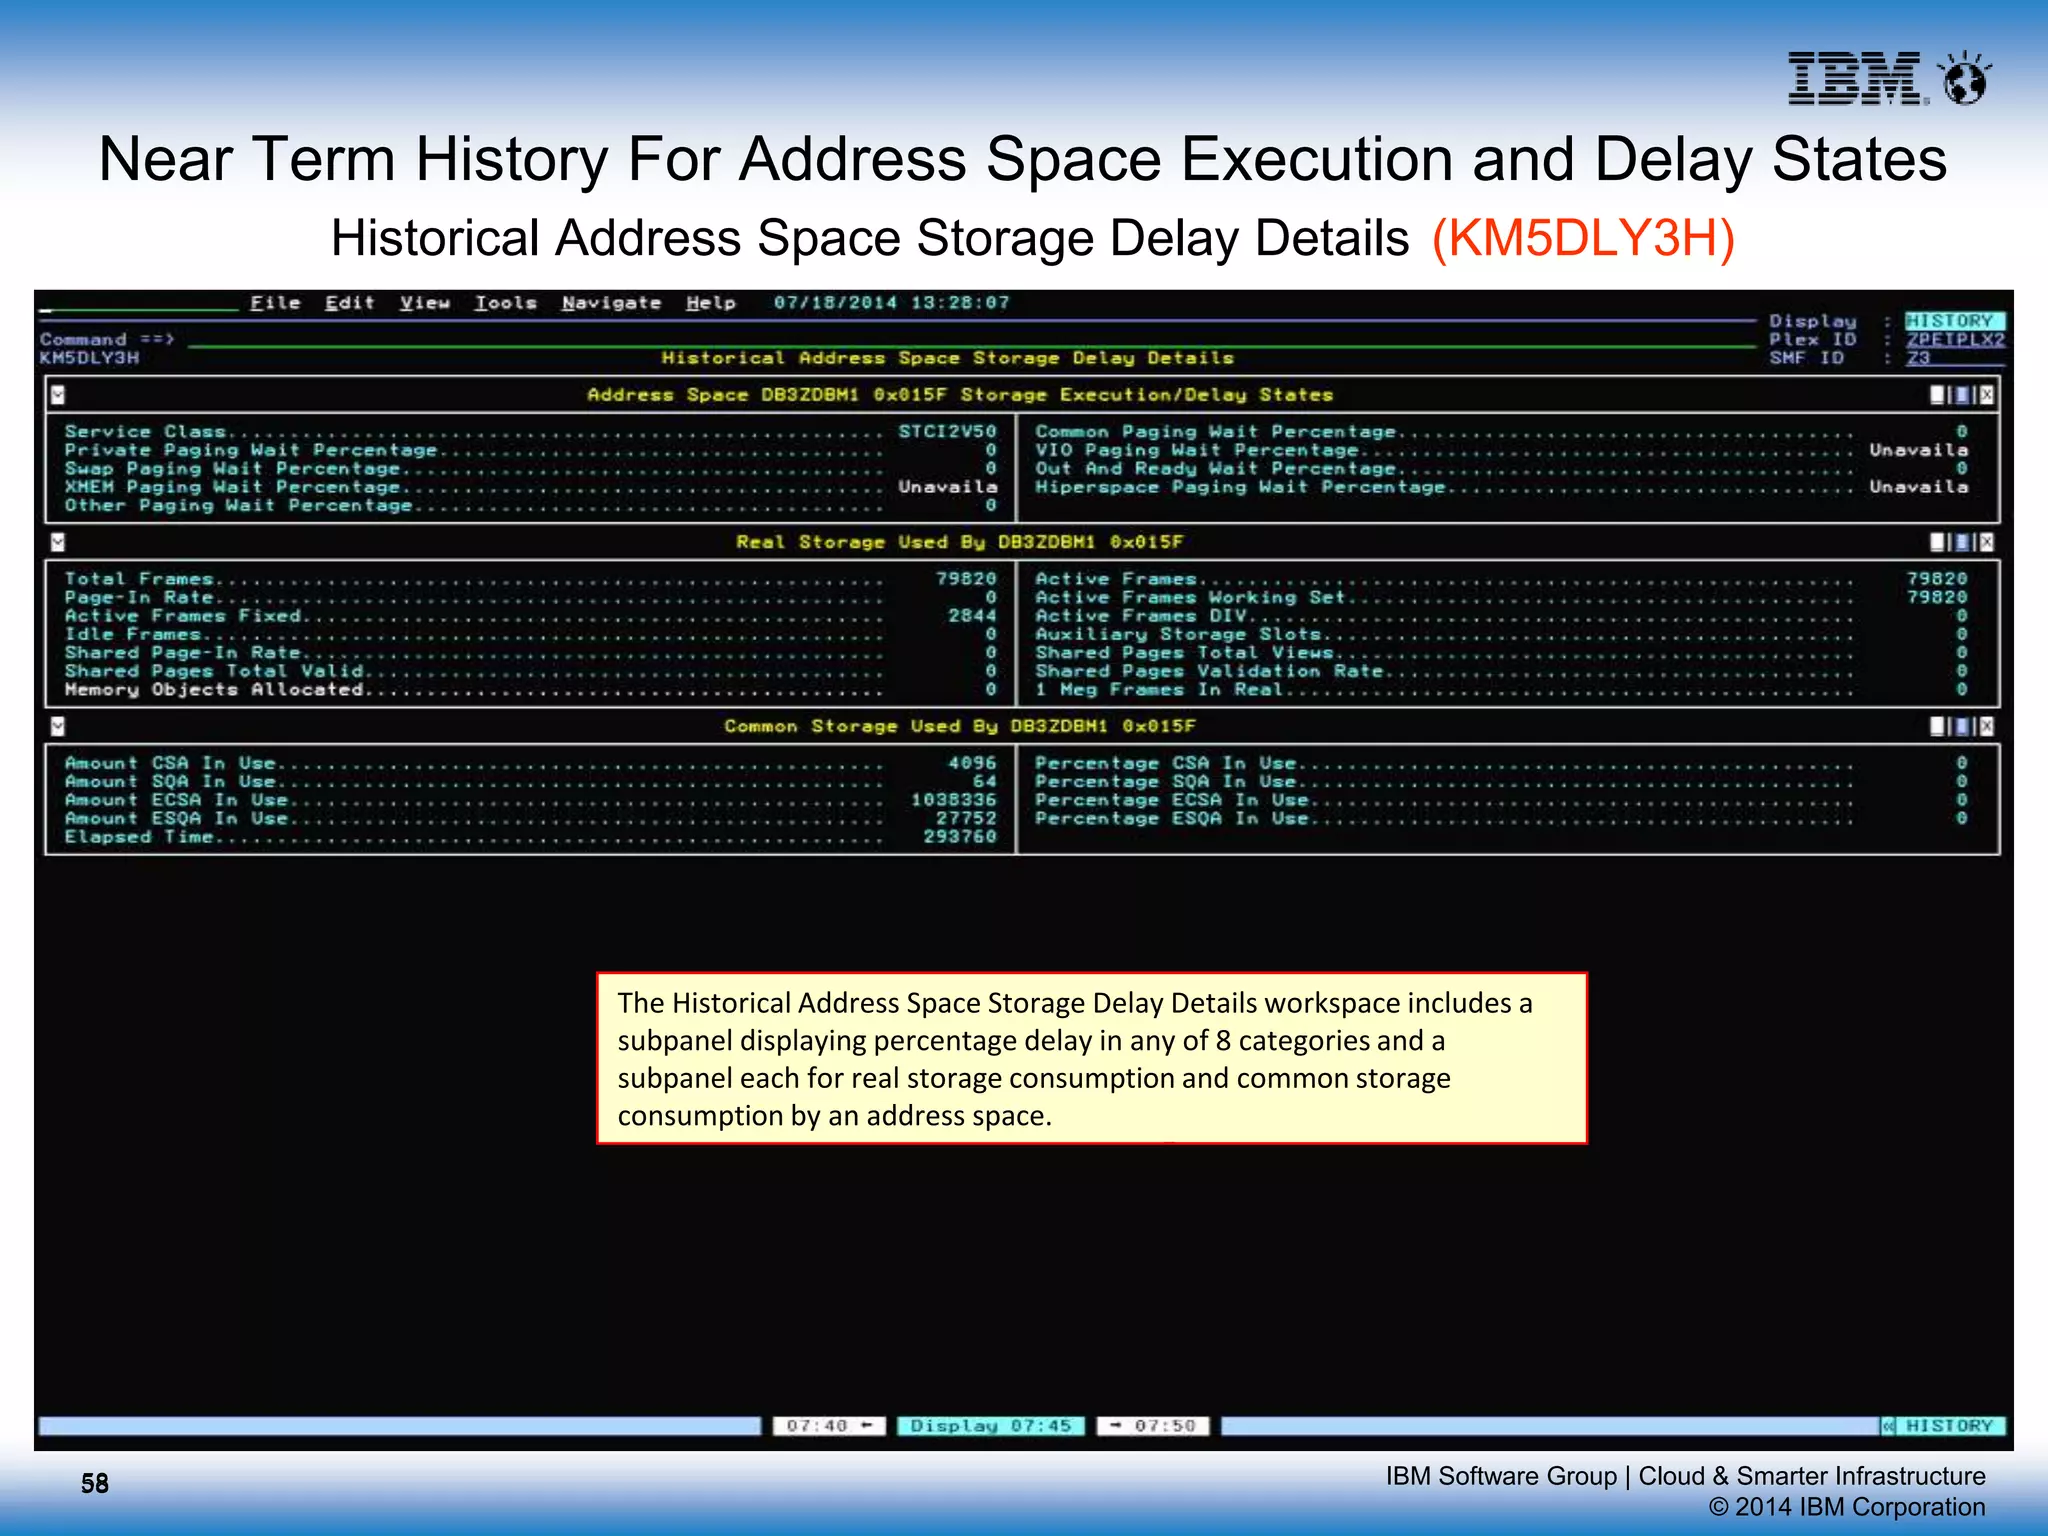Click the Auxiliary Storage Slots row

pyautogui.click(x=1502, y=634)
